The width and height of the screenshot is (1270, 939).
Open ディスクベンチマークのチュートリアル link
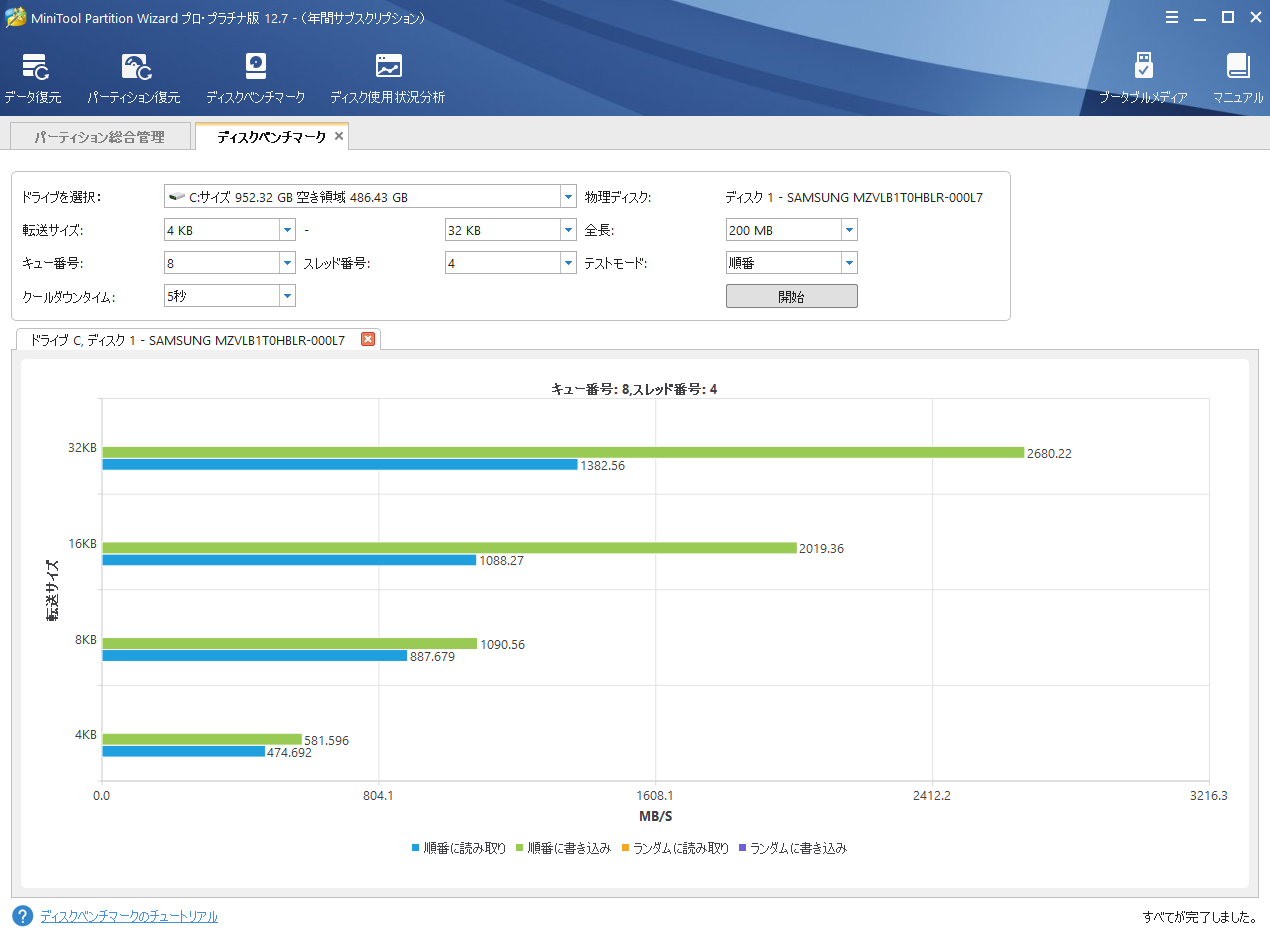(129, 916)
